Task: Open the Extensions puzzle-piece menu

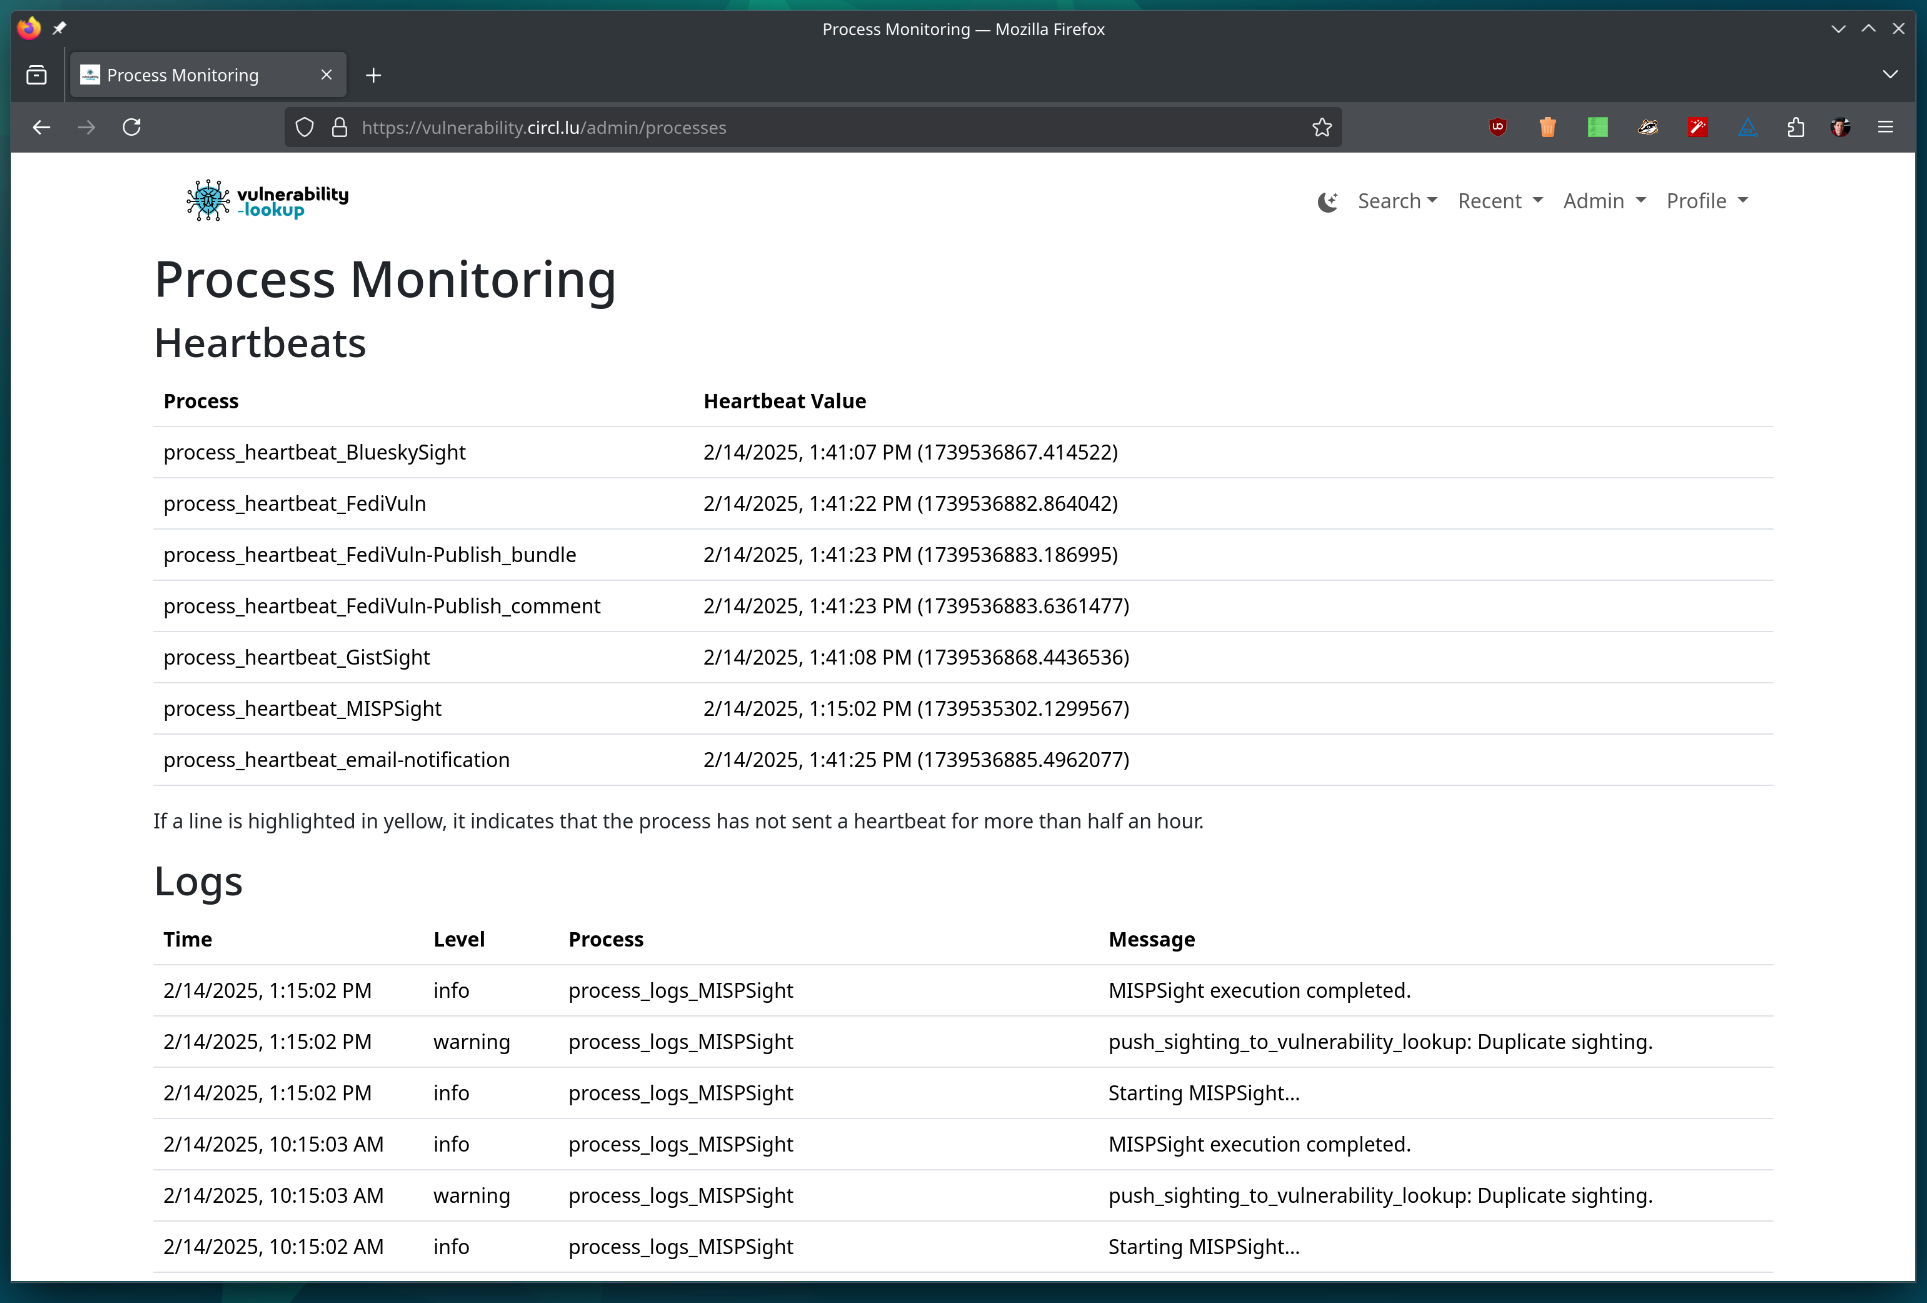Action: coord(1796,127)
